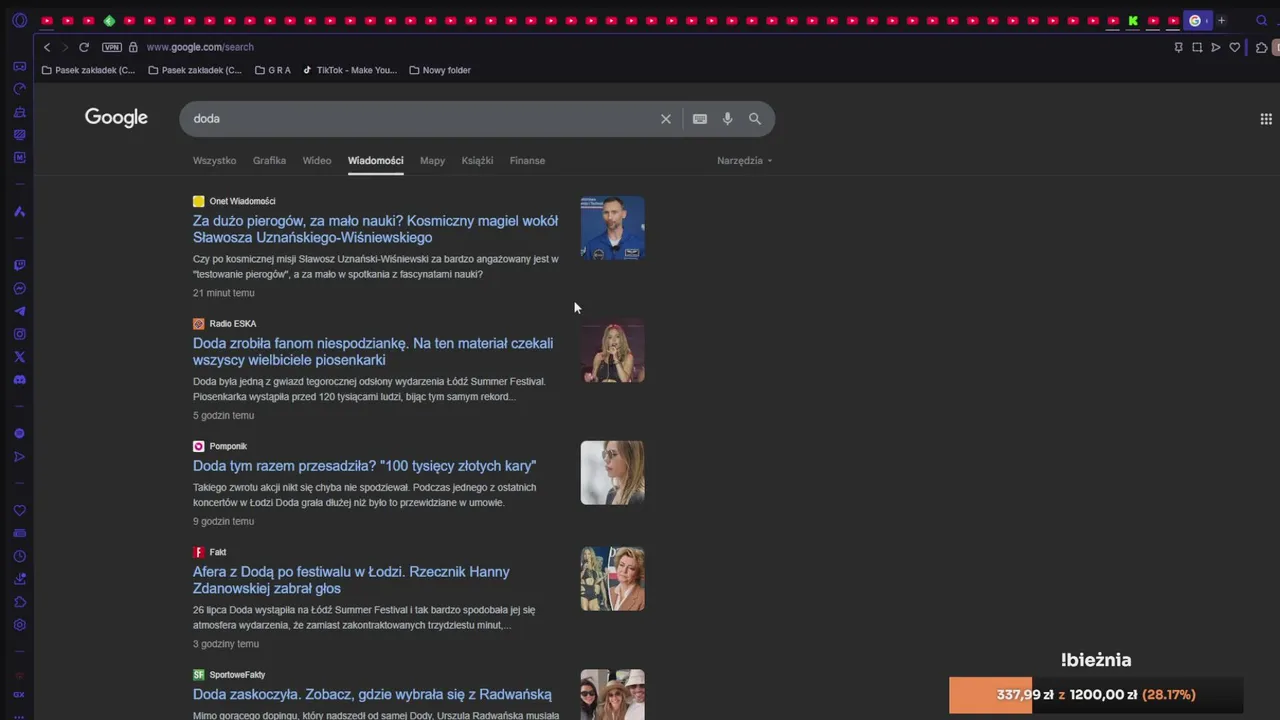The height and width of the screenshot is (720, 1280).
Task: Open Telegram from the Opera sidebar
Action: click(19, 312)
